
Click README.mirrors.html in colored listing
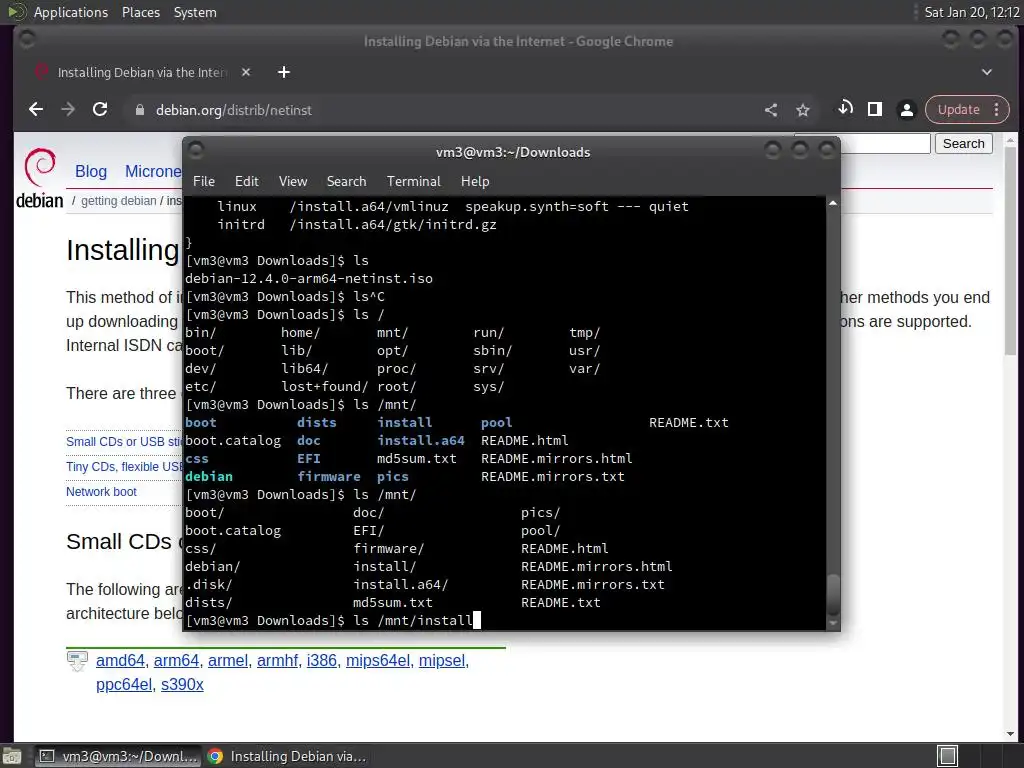click(x=556, y=458)
